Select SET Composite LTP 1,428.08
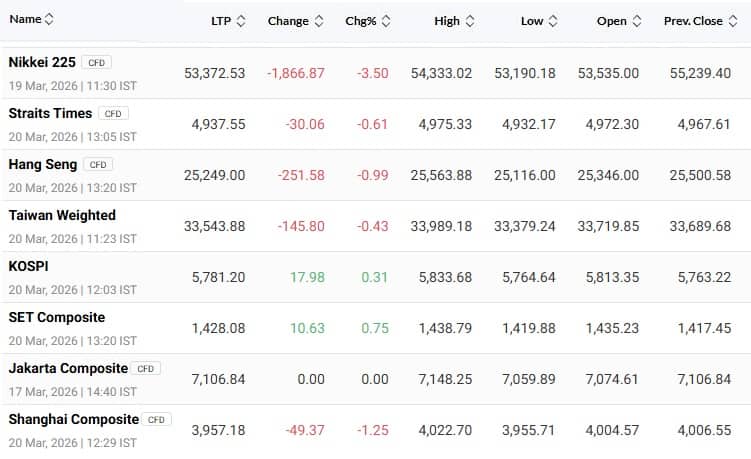The width and height of the screenshot is (751, 459). [218, 328]
